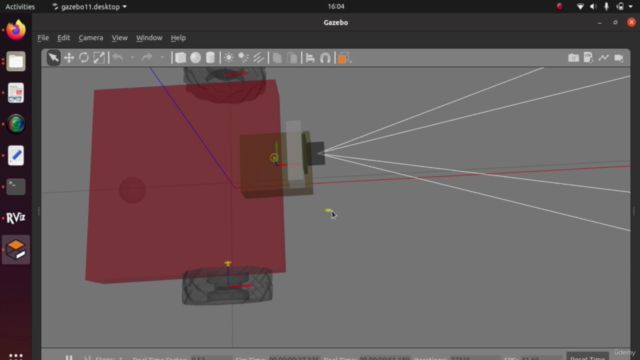Select the arrow selection mode tool
Screen dimensions: 640x360
pyautogui.click(x=53, y=58)
